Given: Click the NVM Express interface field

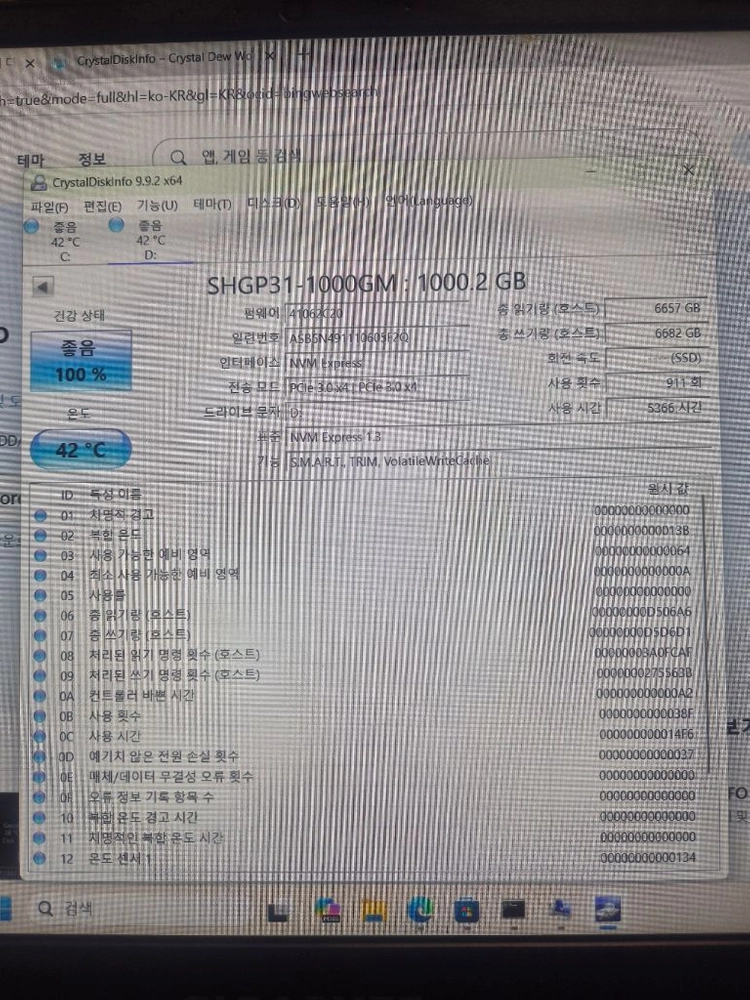Looking at the screenshot, I should tap(378, 362).
